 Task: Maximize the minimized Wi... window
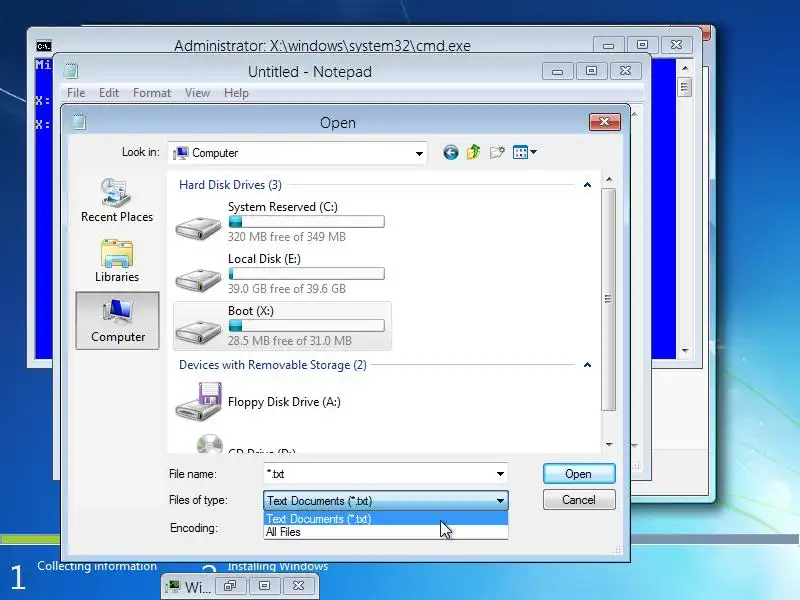264,585
